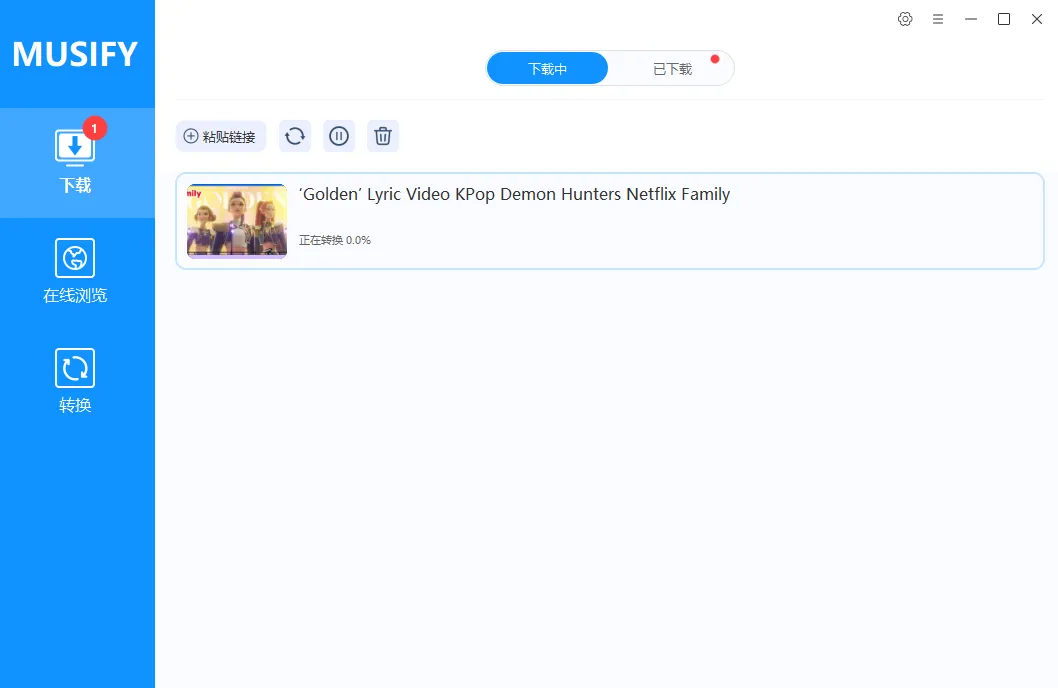This screenshot has height=688, width=1058.
Task: Switch to the 下载中 (Downloading) tab
Action: point(547,68)
